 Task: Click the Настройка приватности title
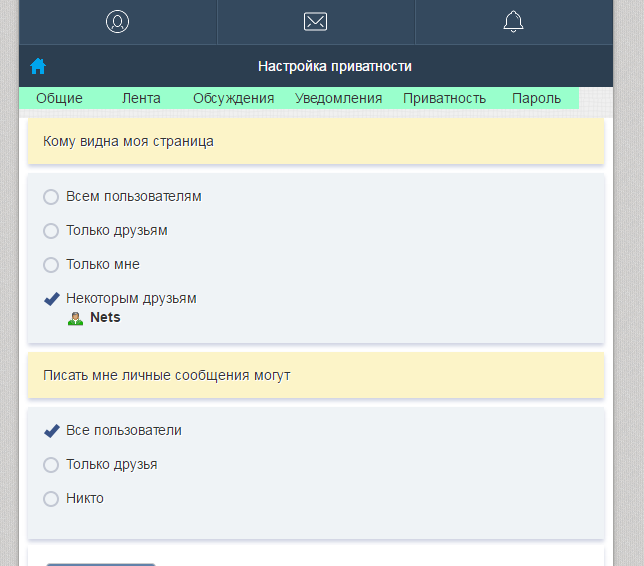335,66
